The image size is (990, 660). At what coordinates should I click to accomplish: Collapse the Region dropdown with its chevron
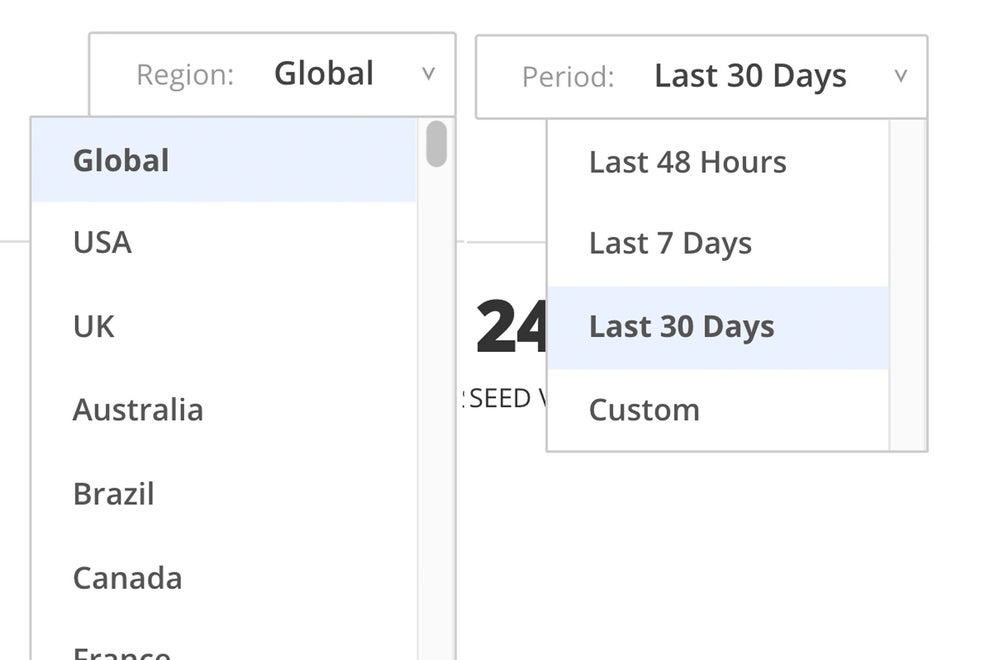(429, 73)
